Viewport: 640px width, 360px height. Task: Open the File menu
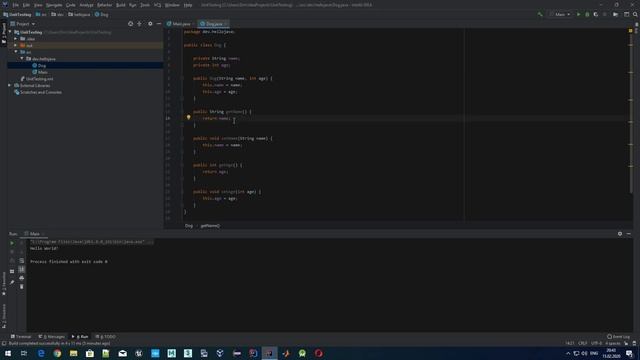pos(16,5)
